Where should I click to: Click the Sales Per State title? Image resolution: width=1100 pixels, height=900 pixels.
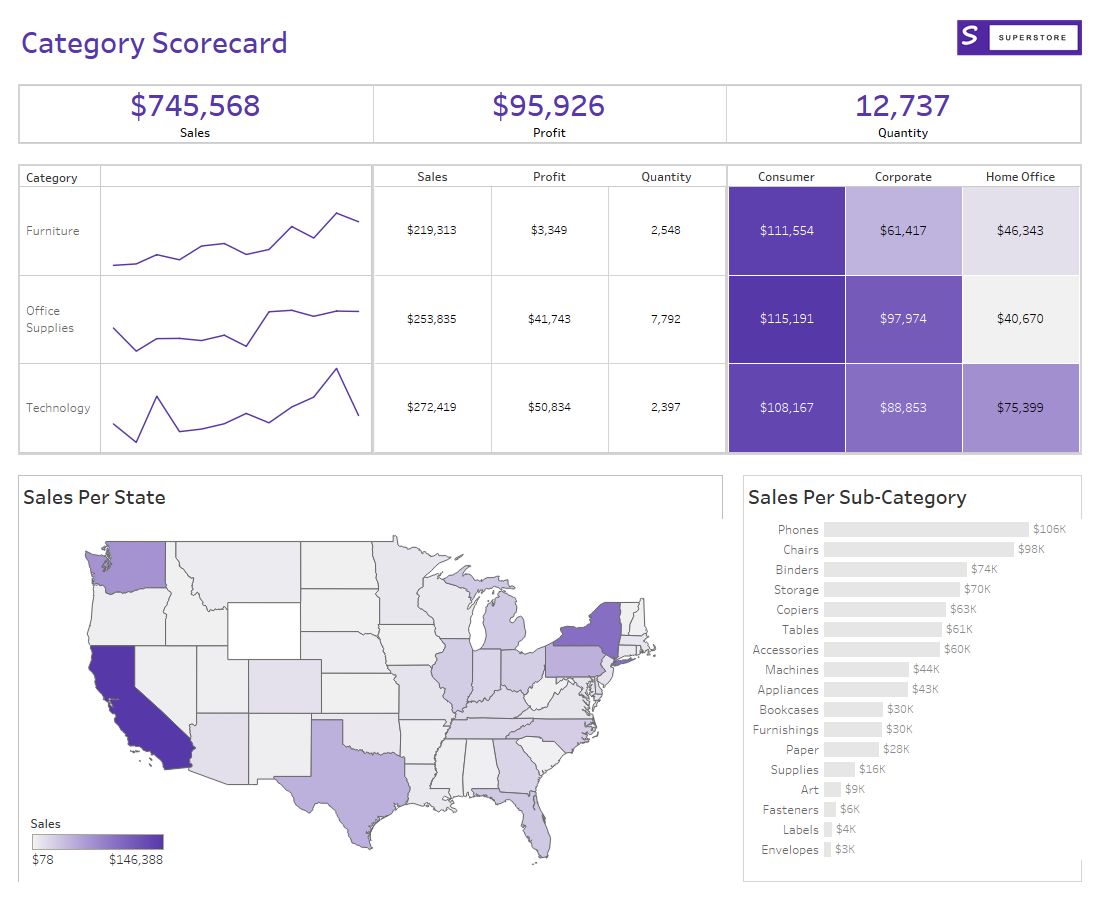tap(94, 497)
